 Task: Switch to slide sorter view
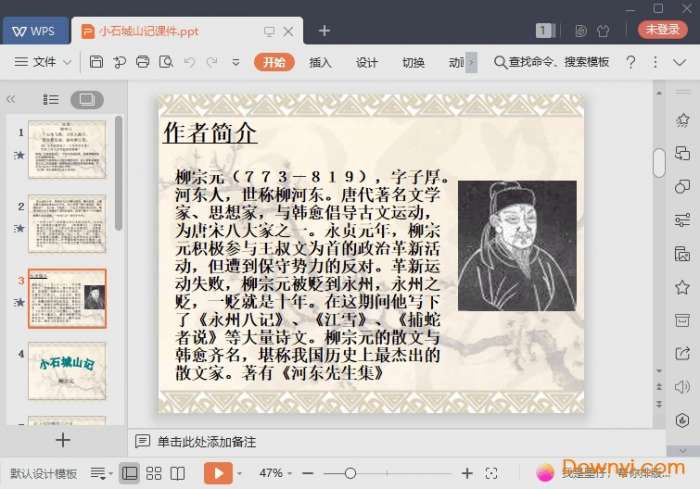point(153,473)
